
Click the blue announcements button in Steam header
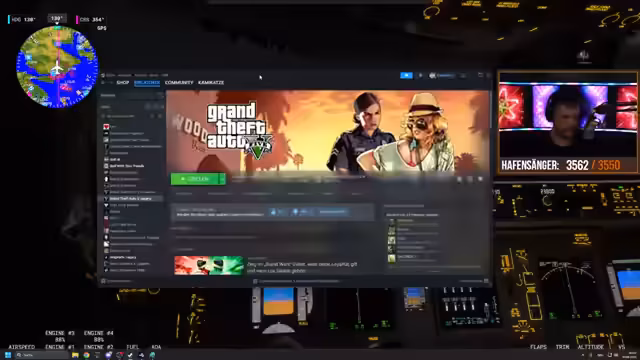point(406,76)
